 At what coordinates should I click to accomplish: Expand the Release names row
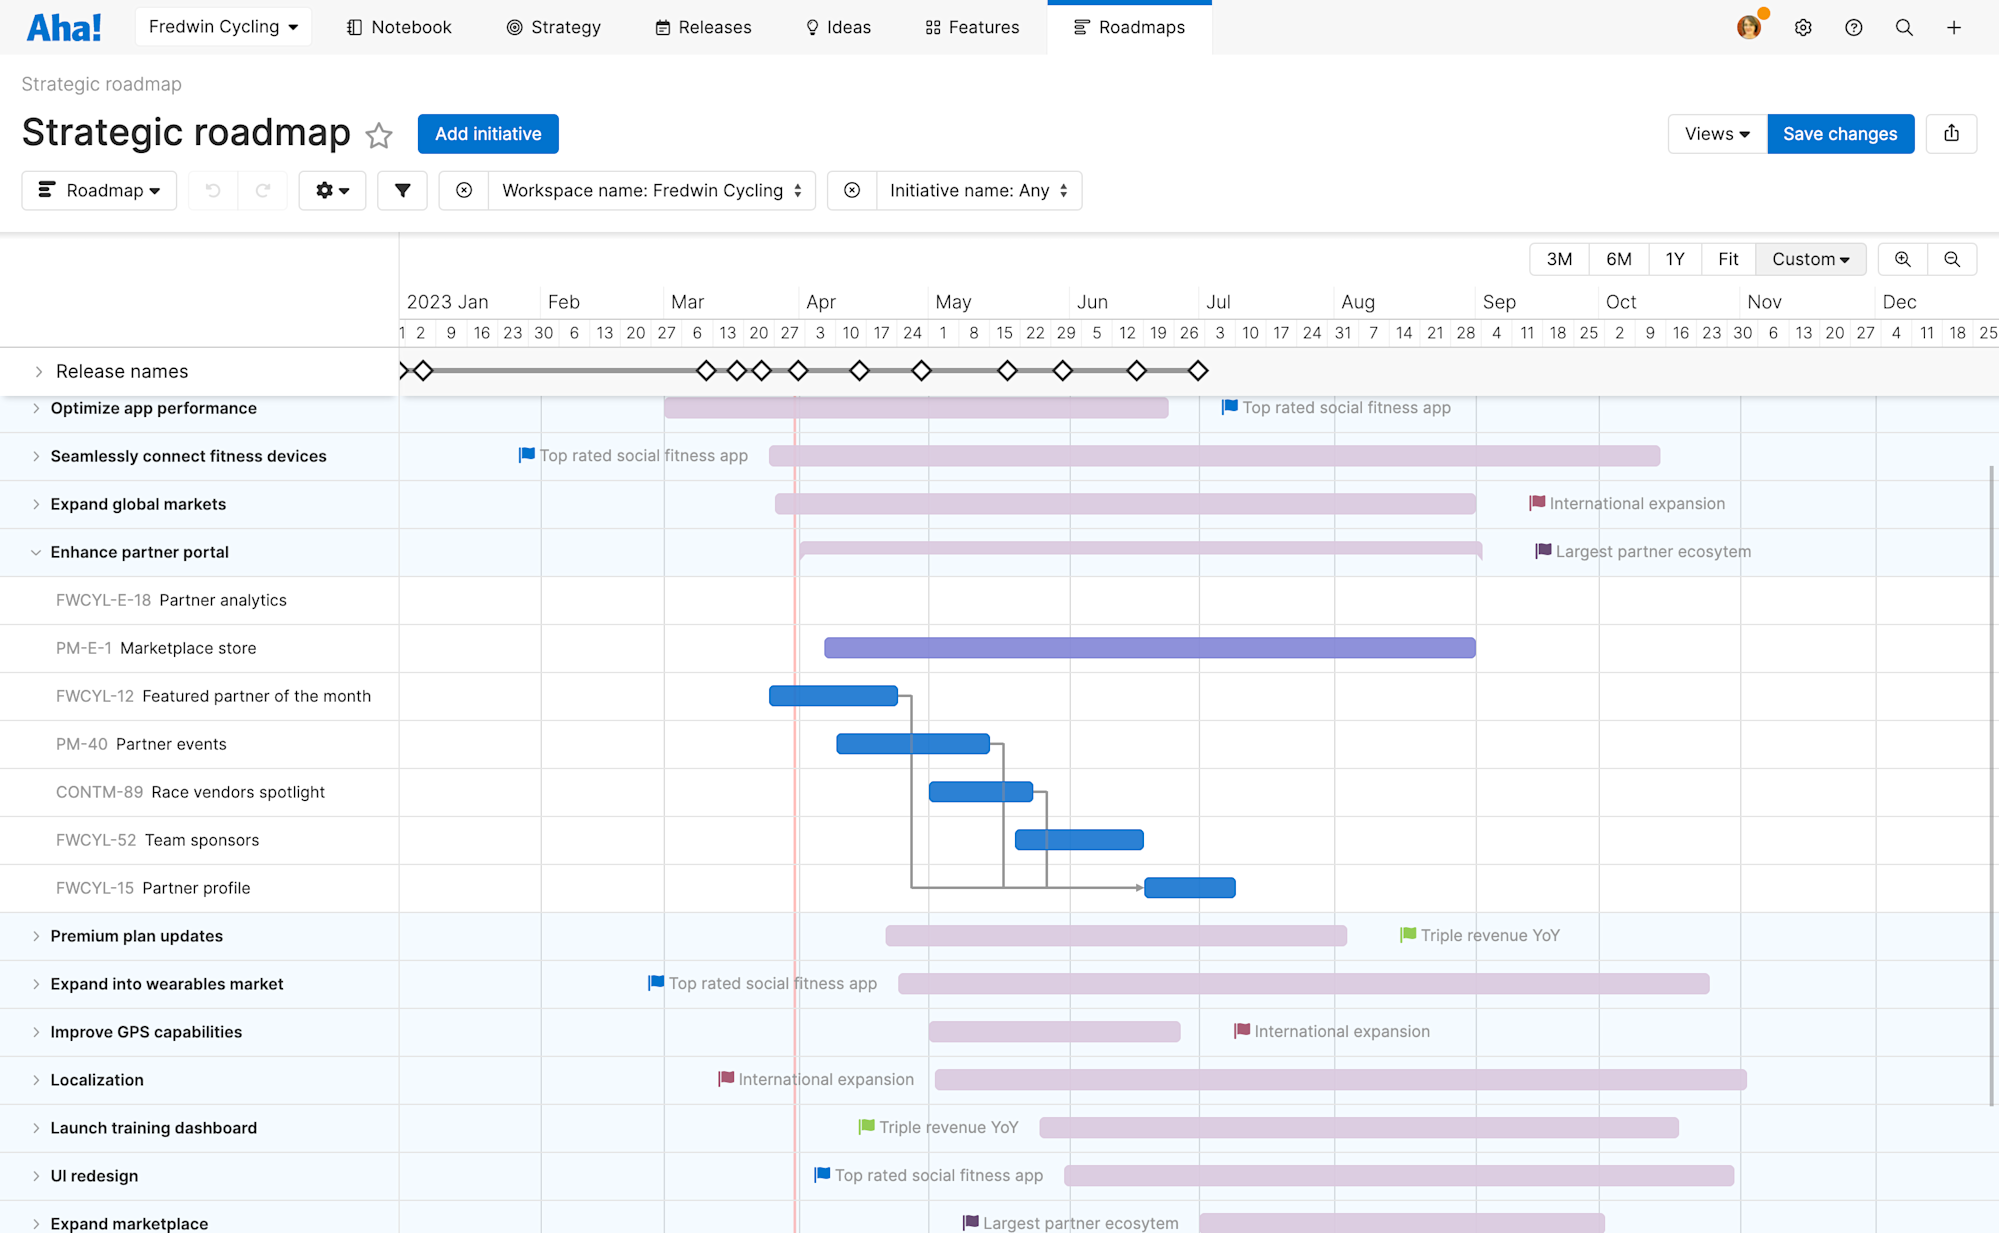coord(38,371)
